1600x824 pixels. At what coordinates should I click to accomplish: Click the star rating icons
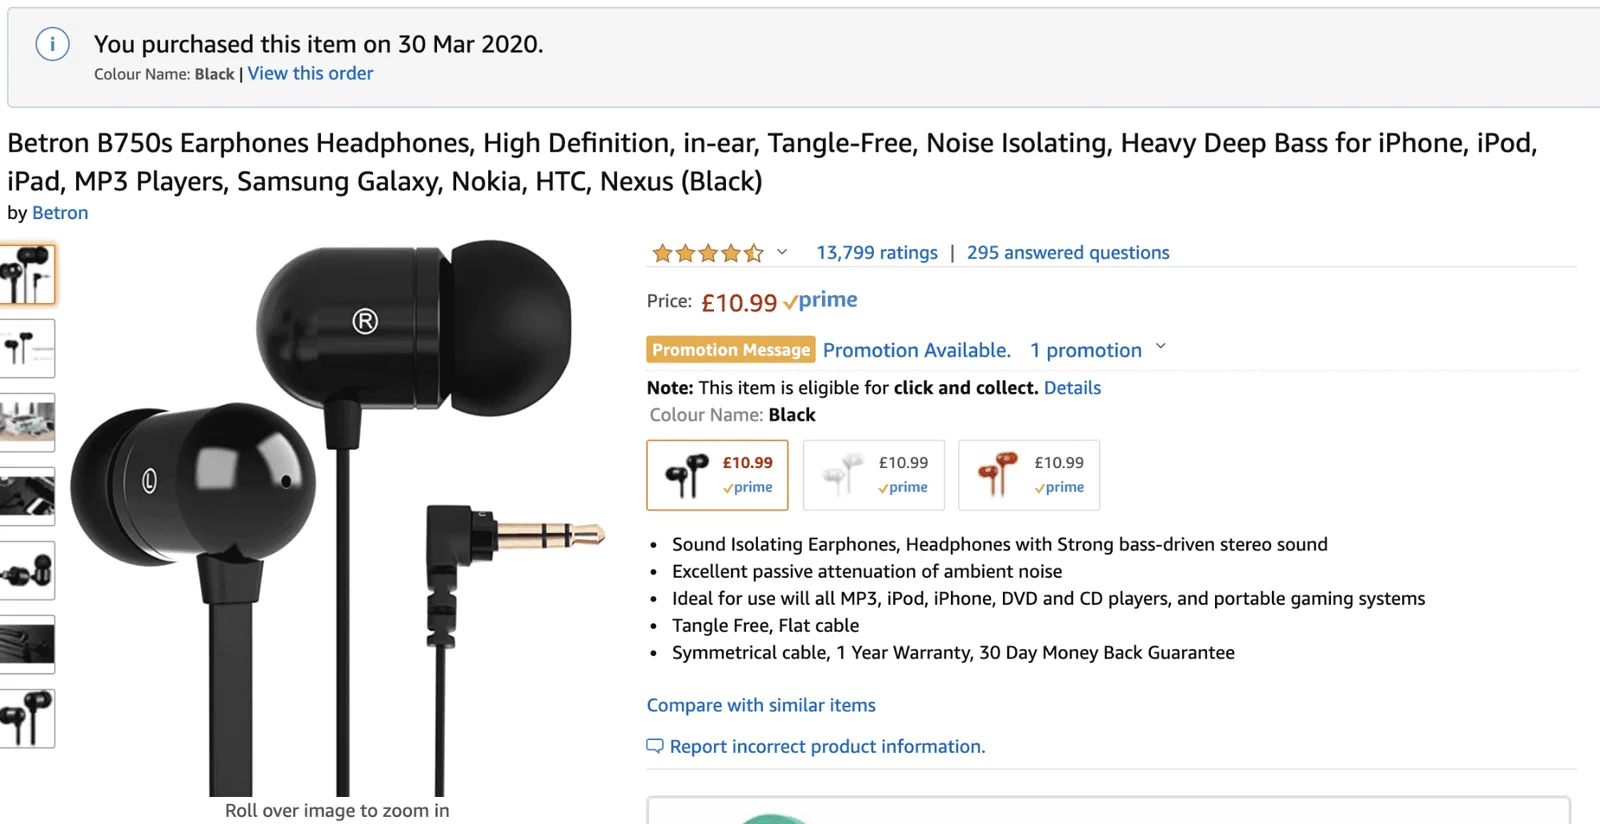click(x=707, y=253)
